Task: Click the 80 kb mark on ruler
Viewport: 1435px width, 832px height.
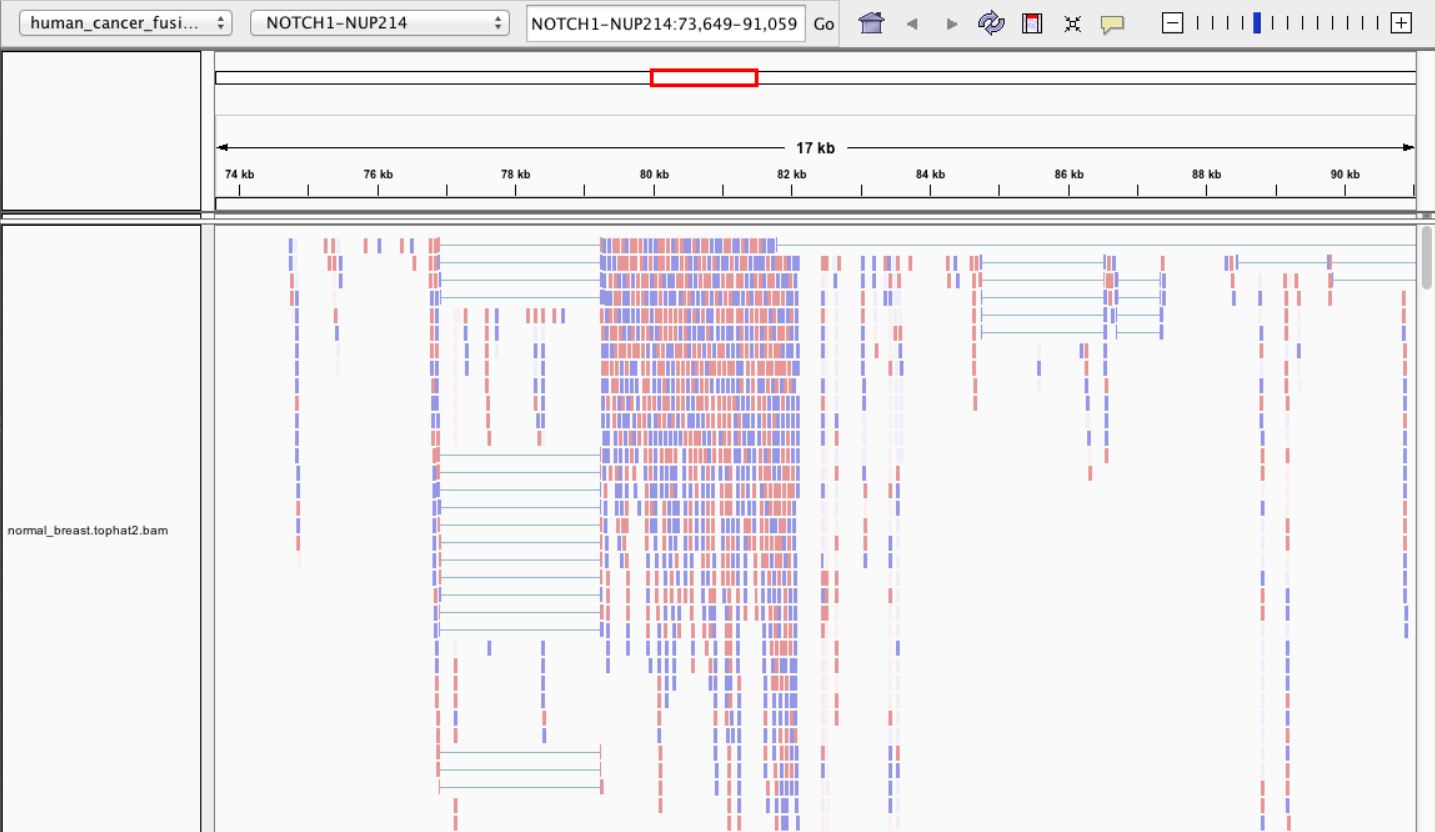Action: (654, 175)
